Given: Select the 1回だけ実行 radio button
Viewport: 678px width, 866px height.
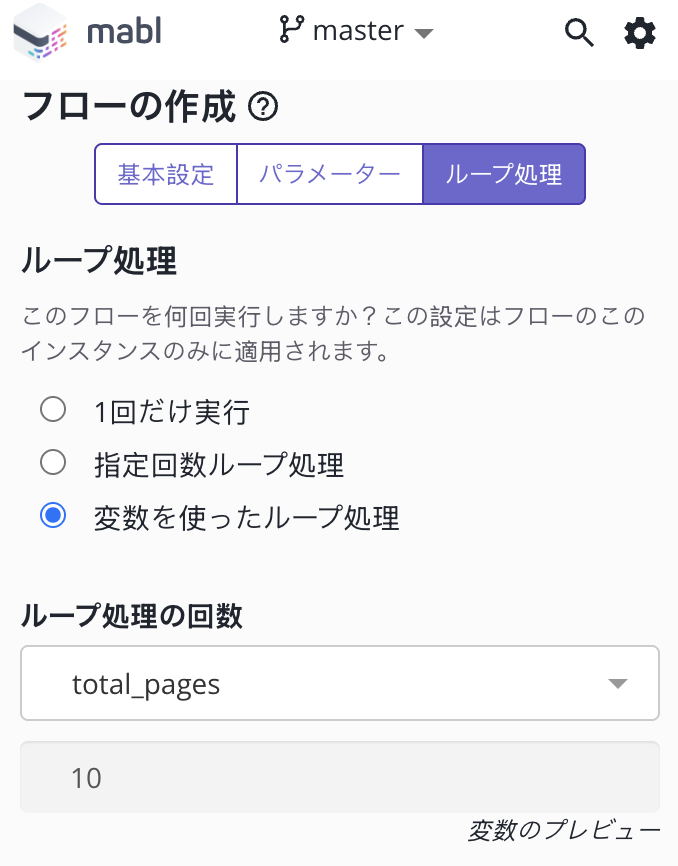Looking at the screenshot, I should tap(52, 409).
